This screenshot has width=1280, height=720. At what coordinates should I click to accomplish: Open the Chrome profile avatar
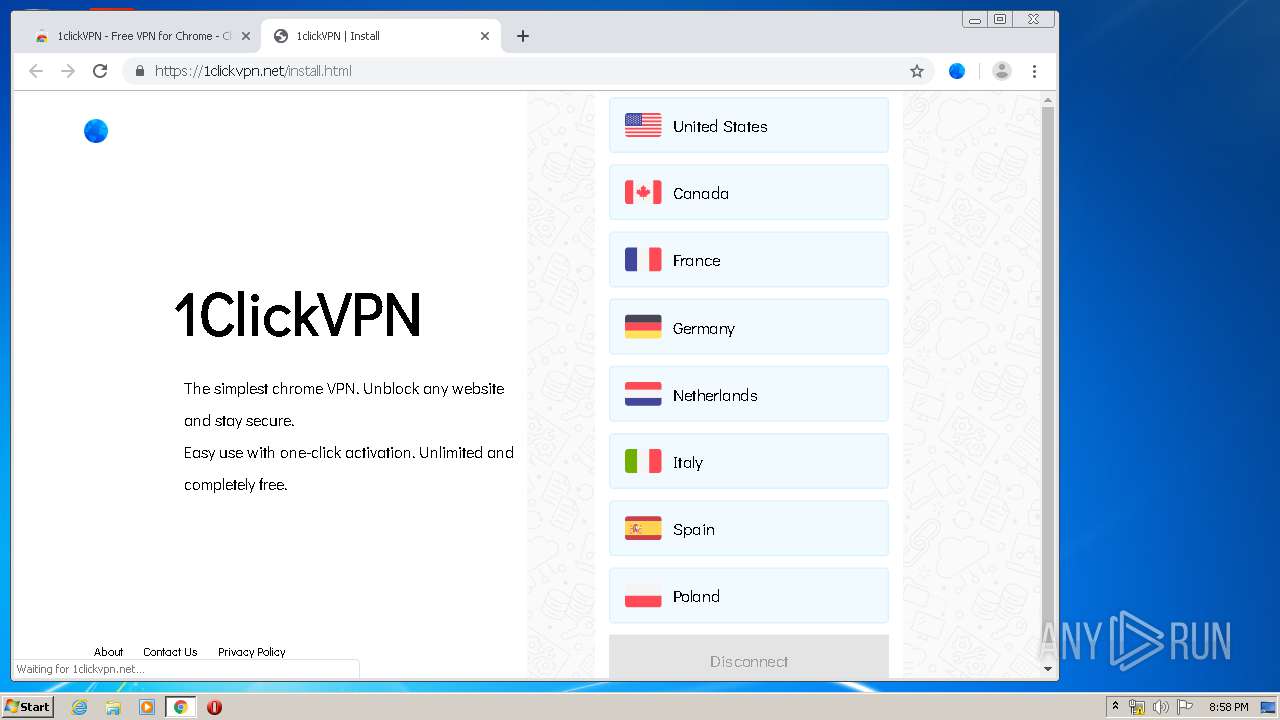[1002, 71]
